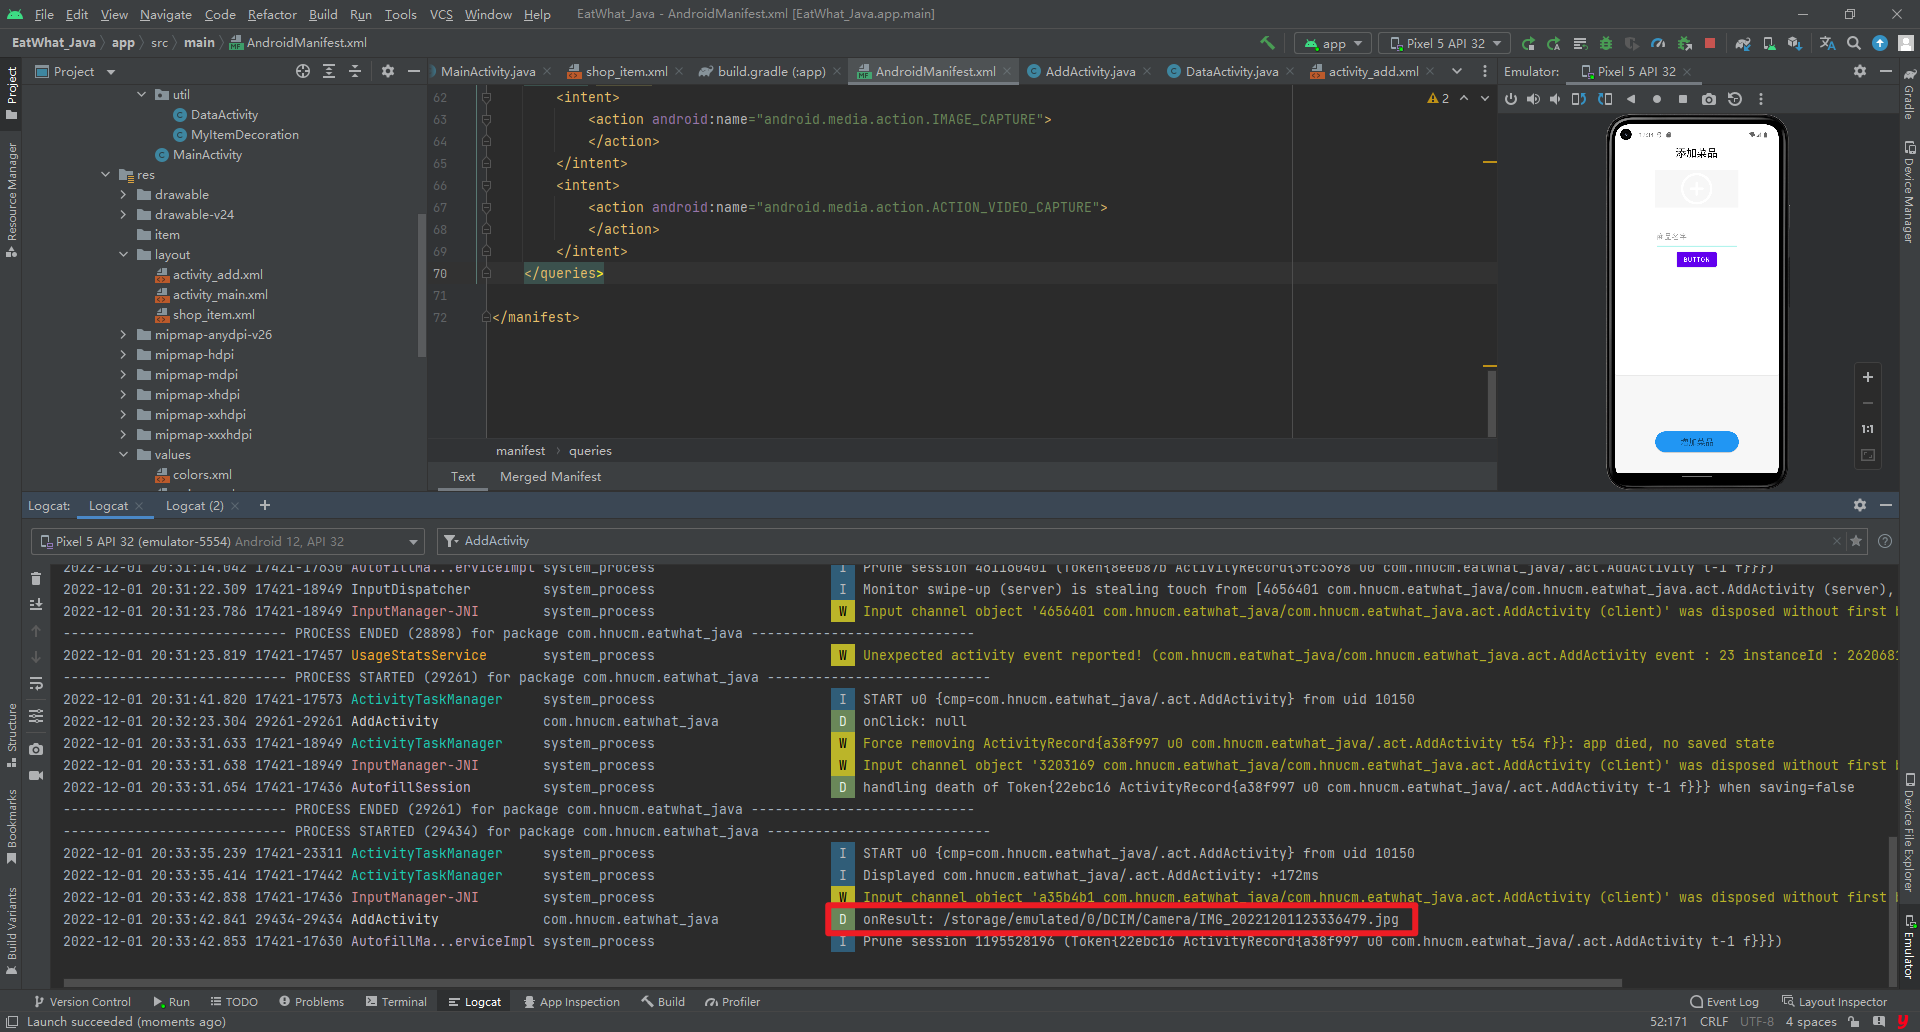Click Select Opened File target icon in Project panel
This screenshot has height=1032, width=1920.
[303, 71]
